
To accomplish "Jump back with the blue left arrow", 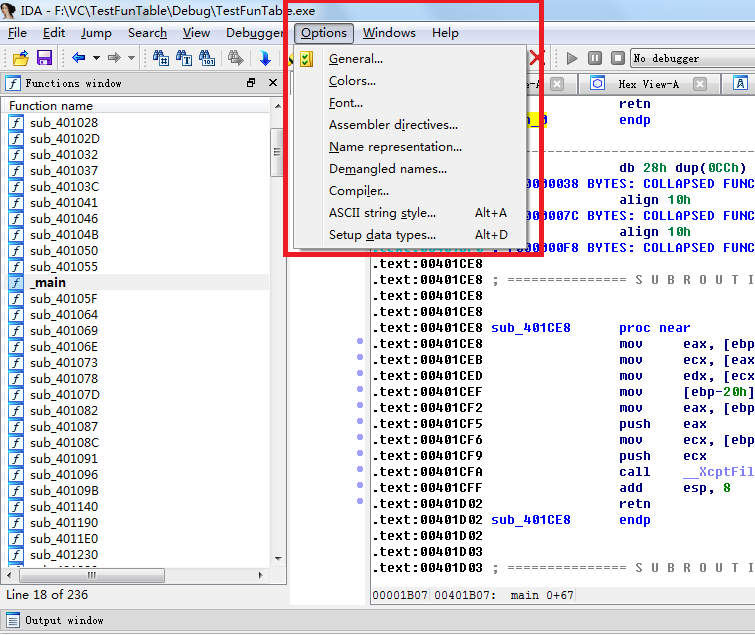I will pyautogui.click(x=78, y=58).
